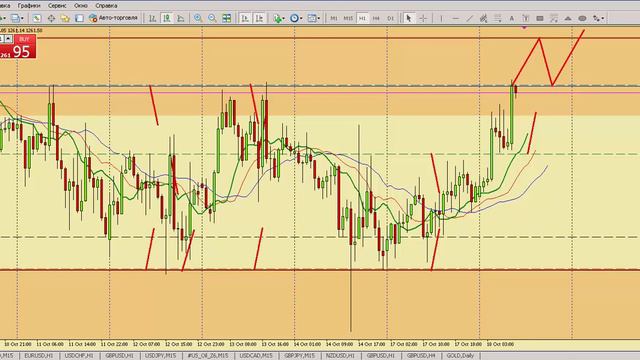Open the new chart dropdown arrow
Screen dimensions: 640x360
(x=4, y=18)
